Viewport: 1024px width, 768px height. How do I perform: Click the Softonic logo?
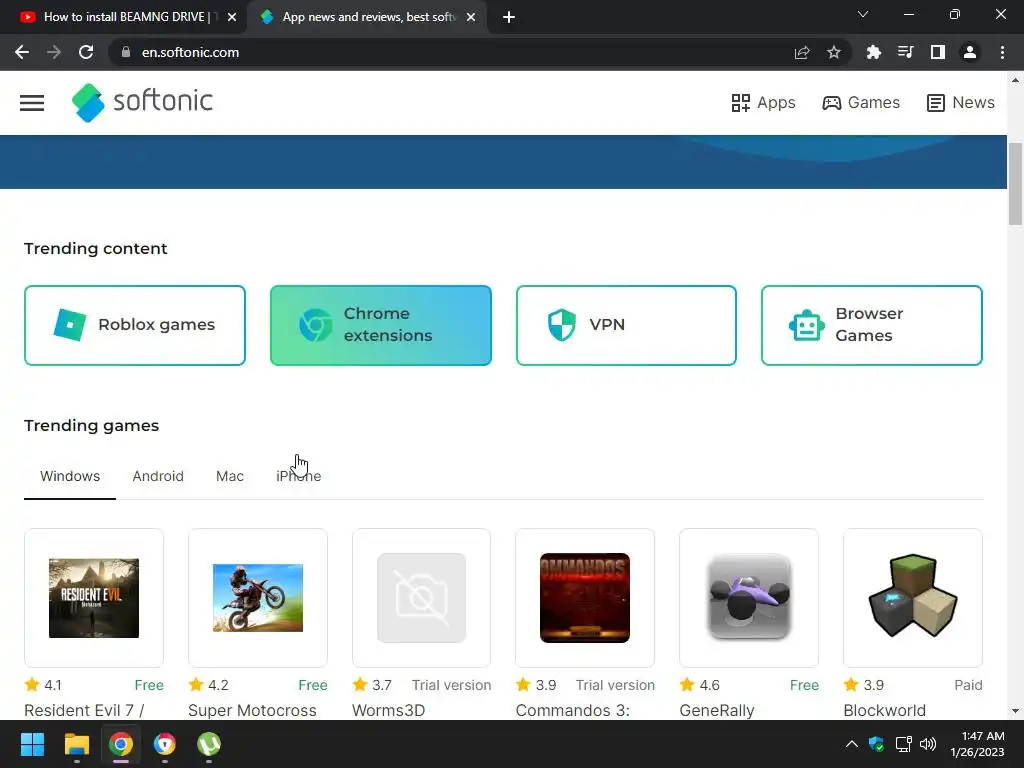coord(142,103)
